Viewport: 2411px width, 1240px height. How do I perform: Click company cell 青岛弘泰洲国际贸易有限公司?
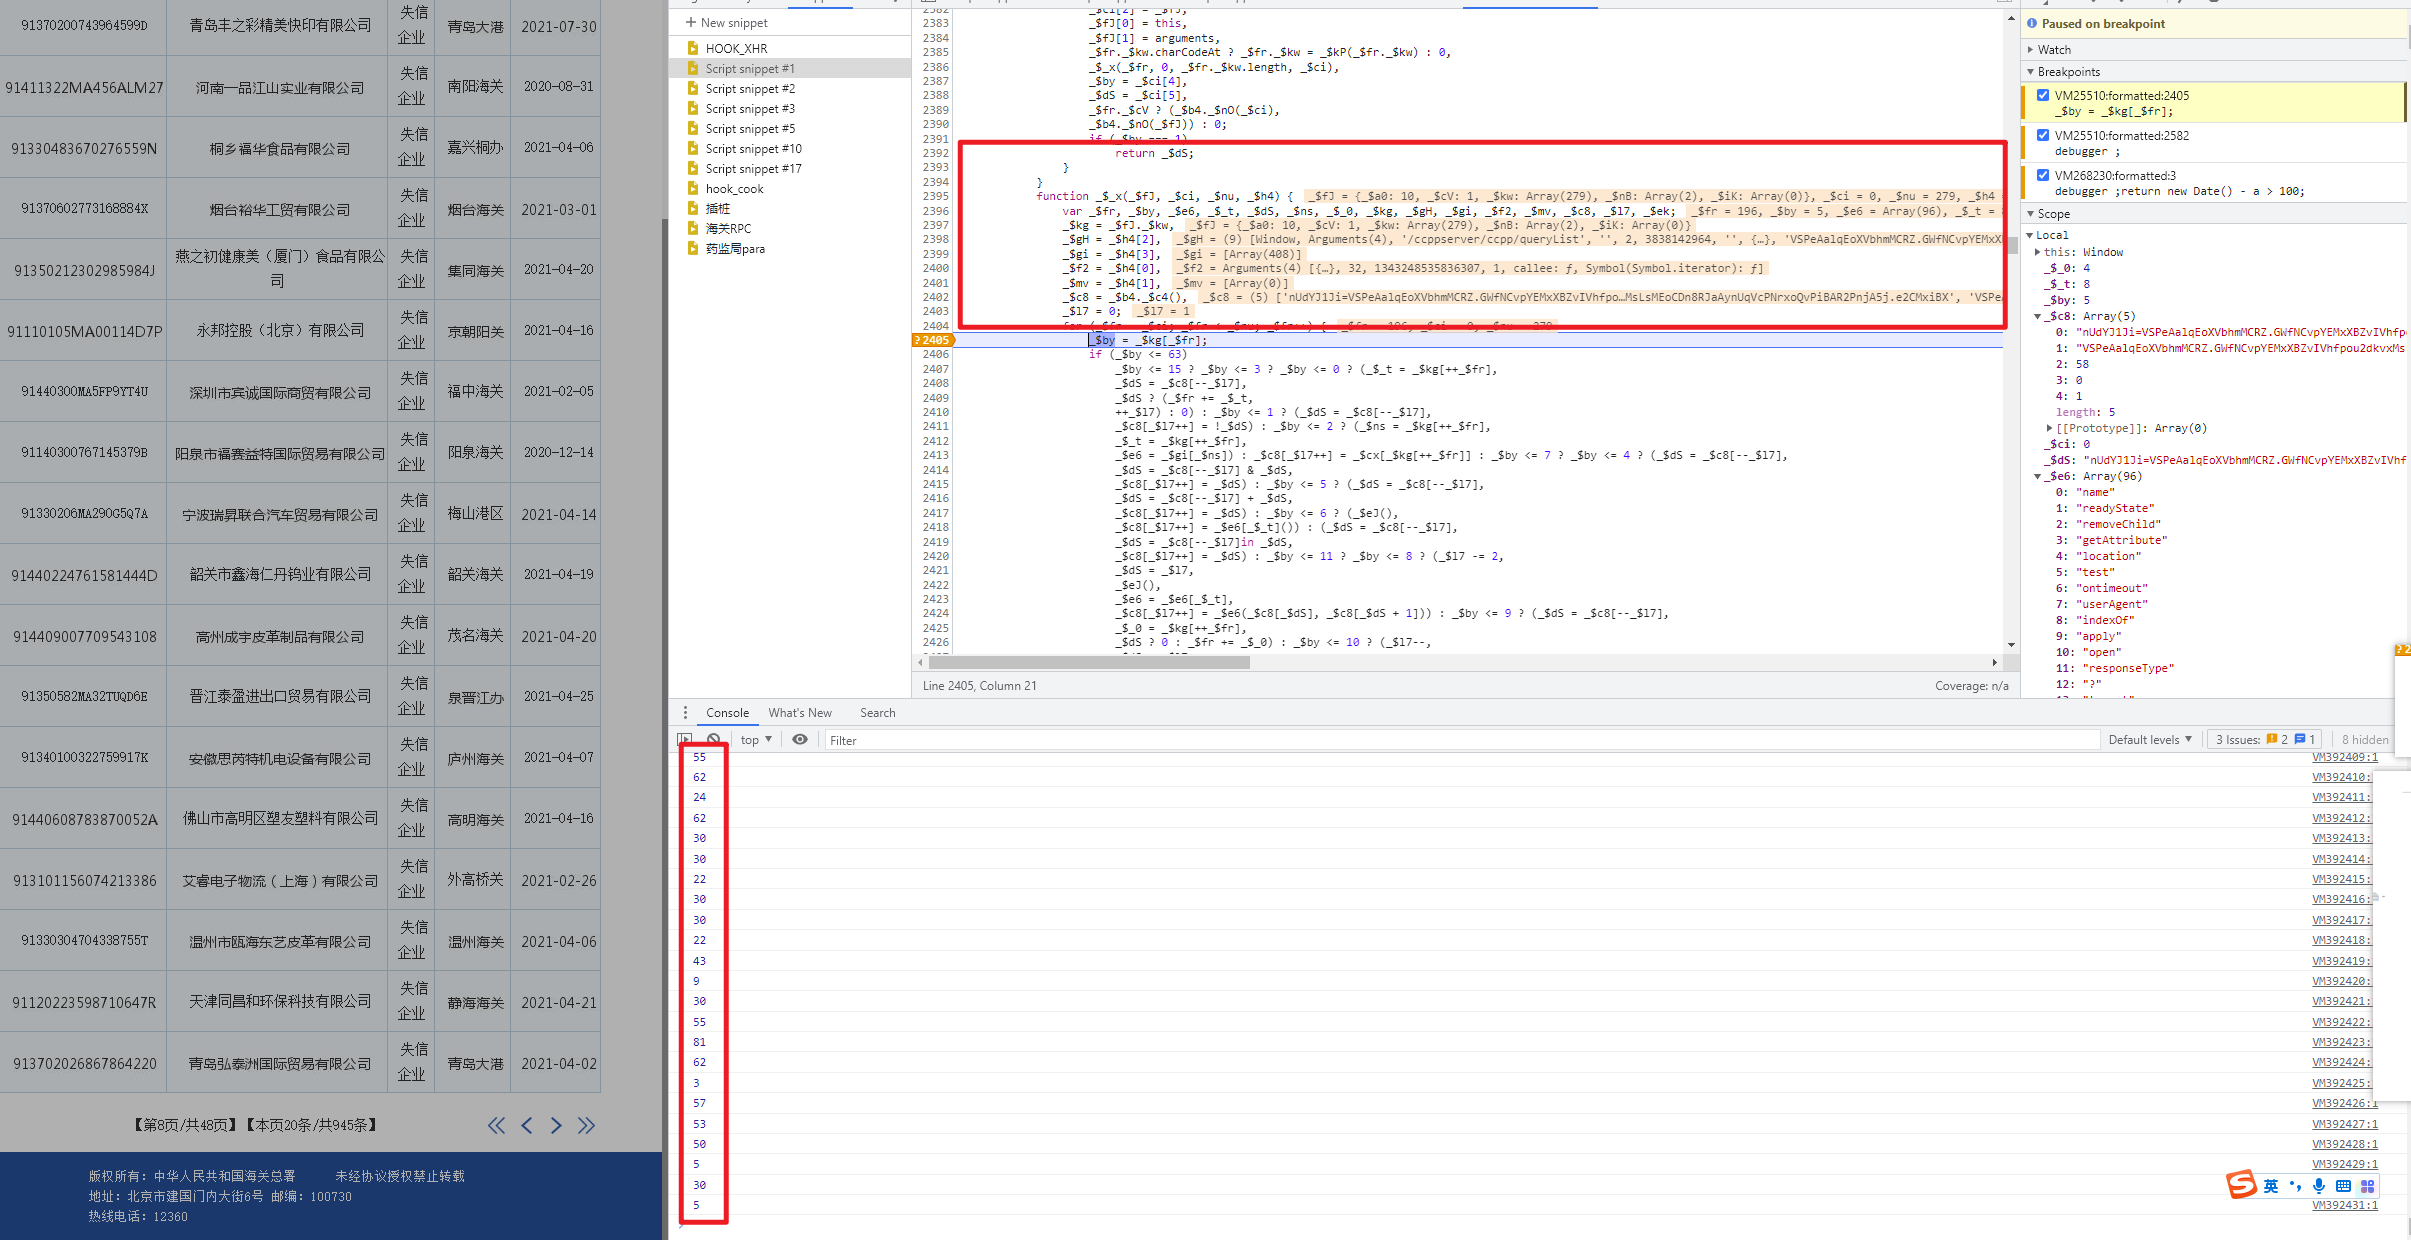click(x=280, y=1064)
